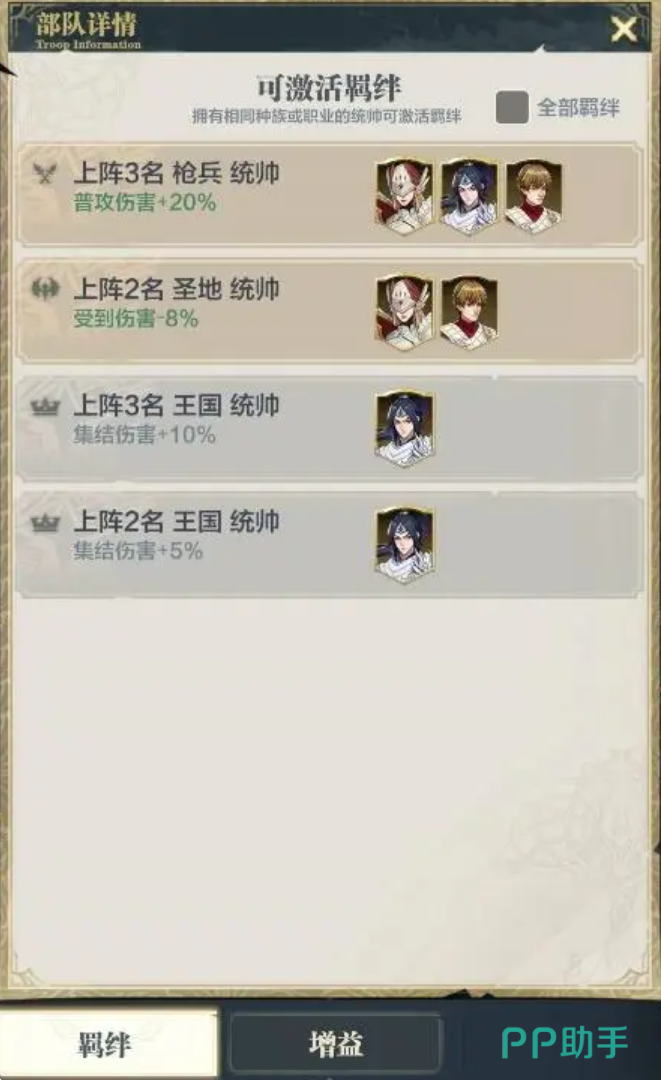The width and height of the screenshot is (661, 1080).
Task: Tap the brown-haired commander portrait in 圣地 row
Action: click(x=469, y=313)
